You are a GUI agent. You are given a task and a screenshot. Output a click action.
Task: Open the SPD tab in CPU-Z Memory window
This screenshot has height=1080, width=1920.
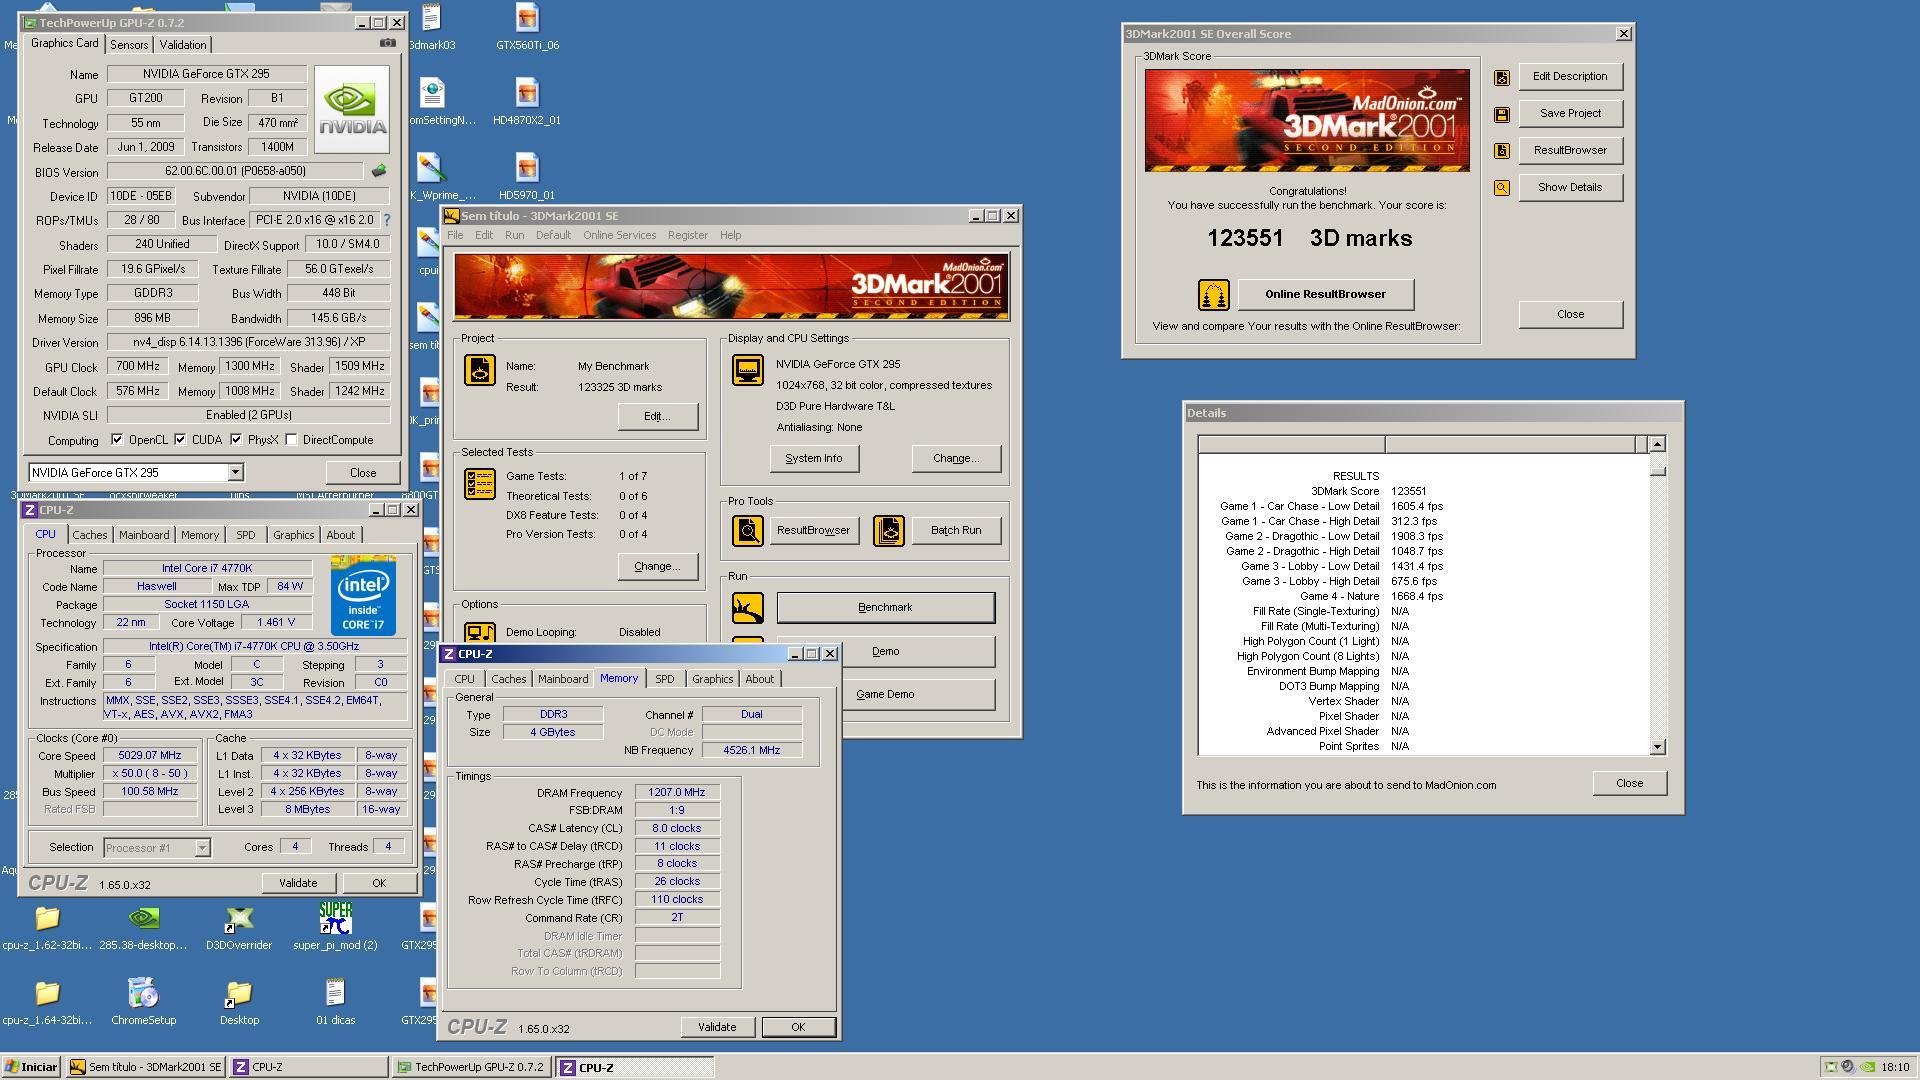click(x=664, y=679)
